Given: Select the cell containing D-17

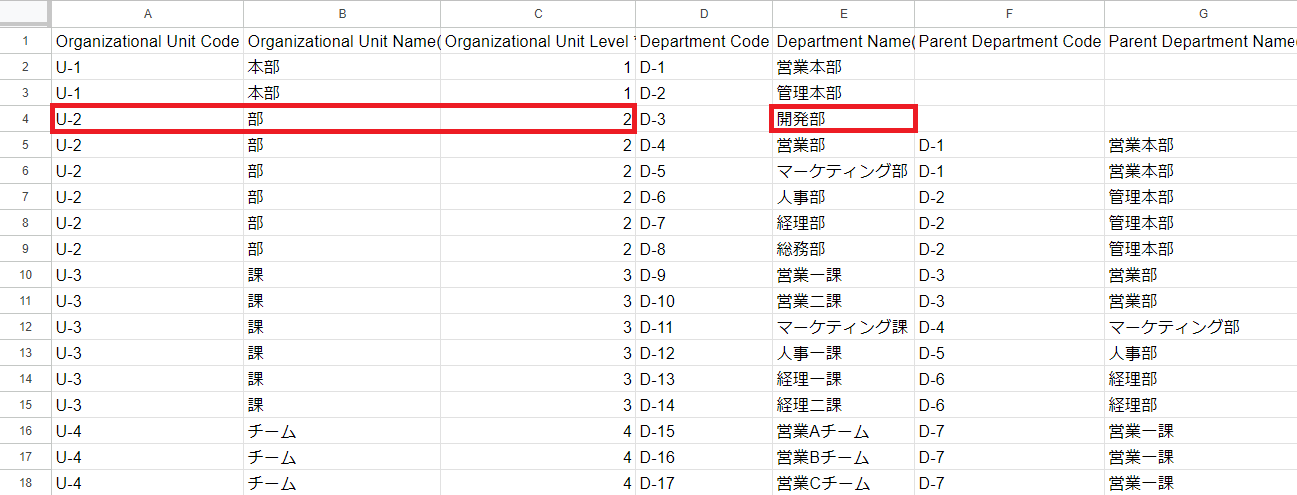Looking at the screenshot, I should point(703,483).
